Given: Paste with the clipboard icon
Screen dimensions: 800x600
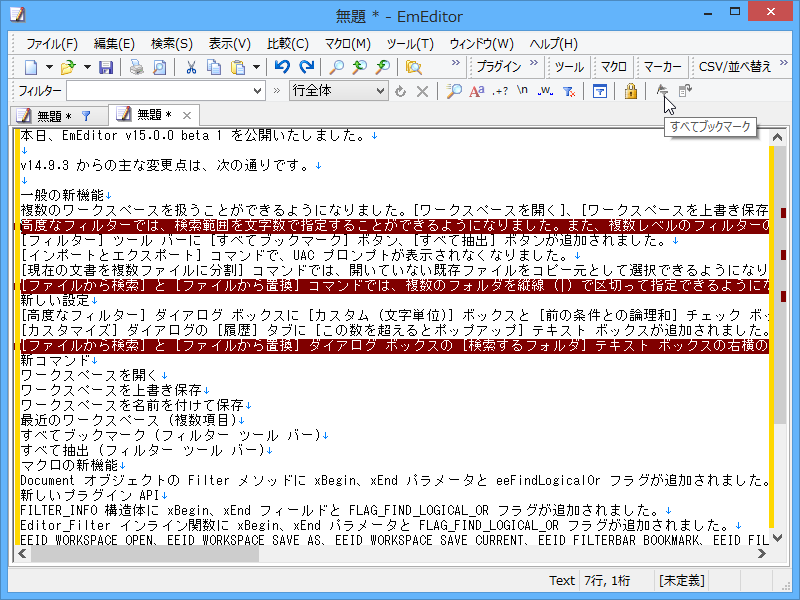Looking at the screenshot, I should [x=238, y=67].
